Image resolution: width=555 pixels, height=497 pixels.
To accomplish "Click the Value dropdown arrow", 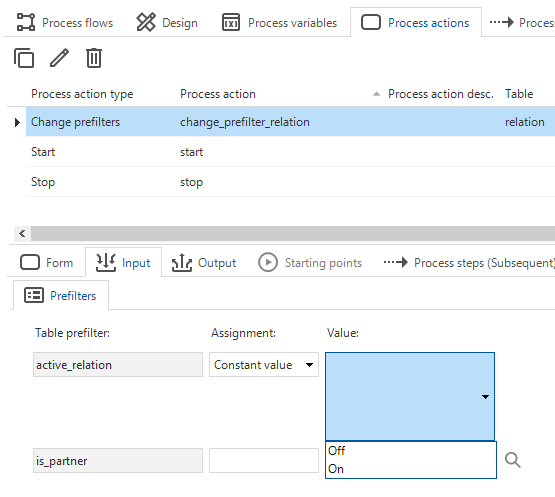I will coord(485,397).
